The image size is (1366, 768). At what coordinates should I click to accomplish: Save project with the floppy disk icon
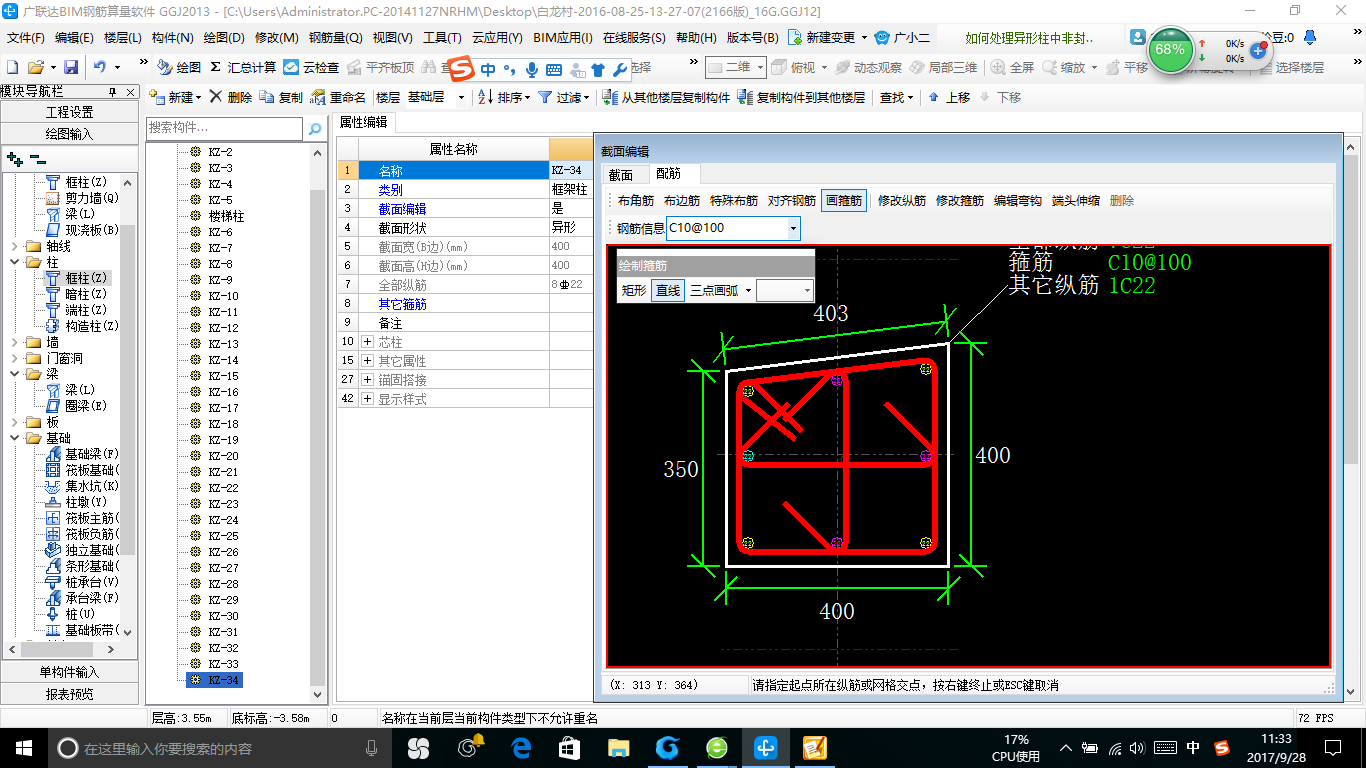[71, 67]
